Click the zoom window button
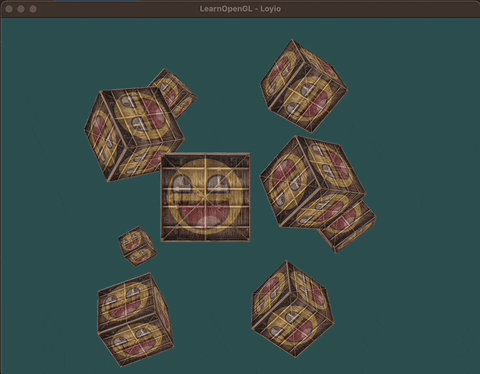This screenshot has width=480, height=374. pyautogui.click(x=33, y=9)
